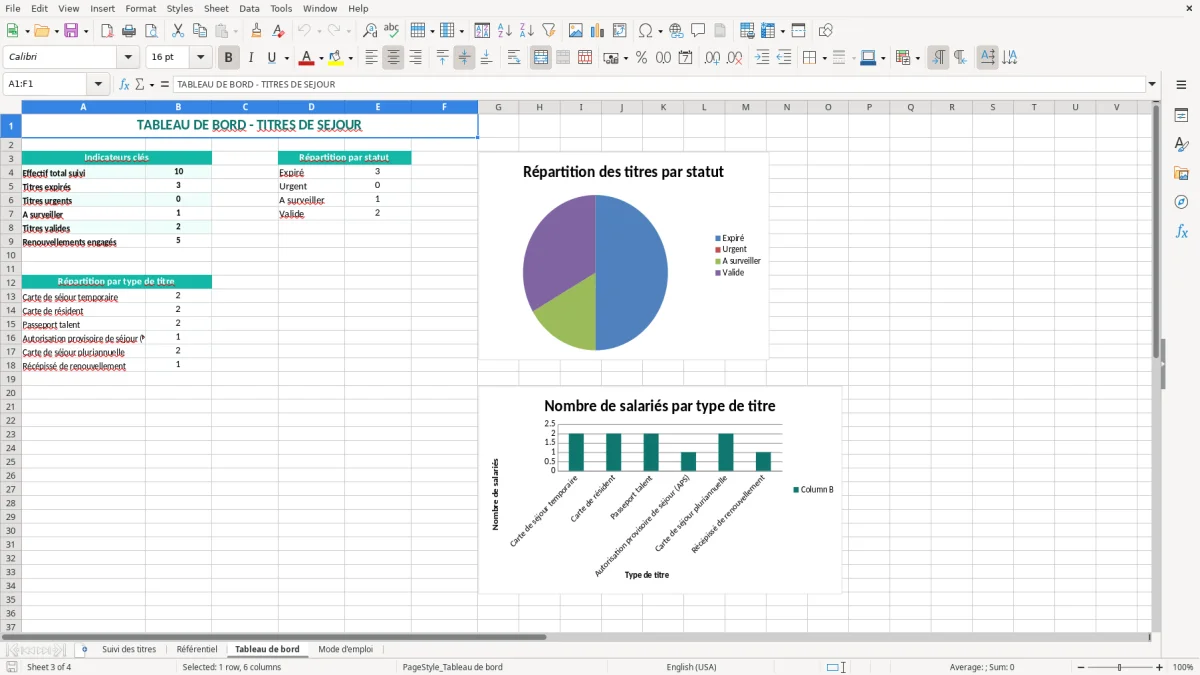This screenshot has width=1200, height=675.
Task: Switch to the Suivi des titres sheet tab
Action: (x=129, y=649)
